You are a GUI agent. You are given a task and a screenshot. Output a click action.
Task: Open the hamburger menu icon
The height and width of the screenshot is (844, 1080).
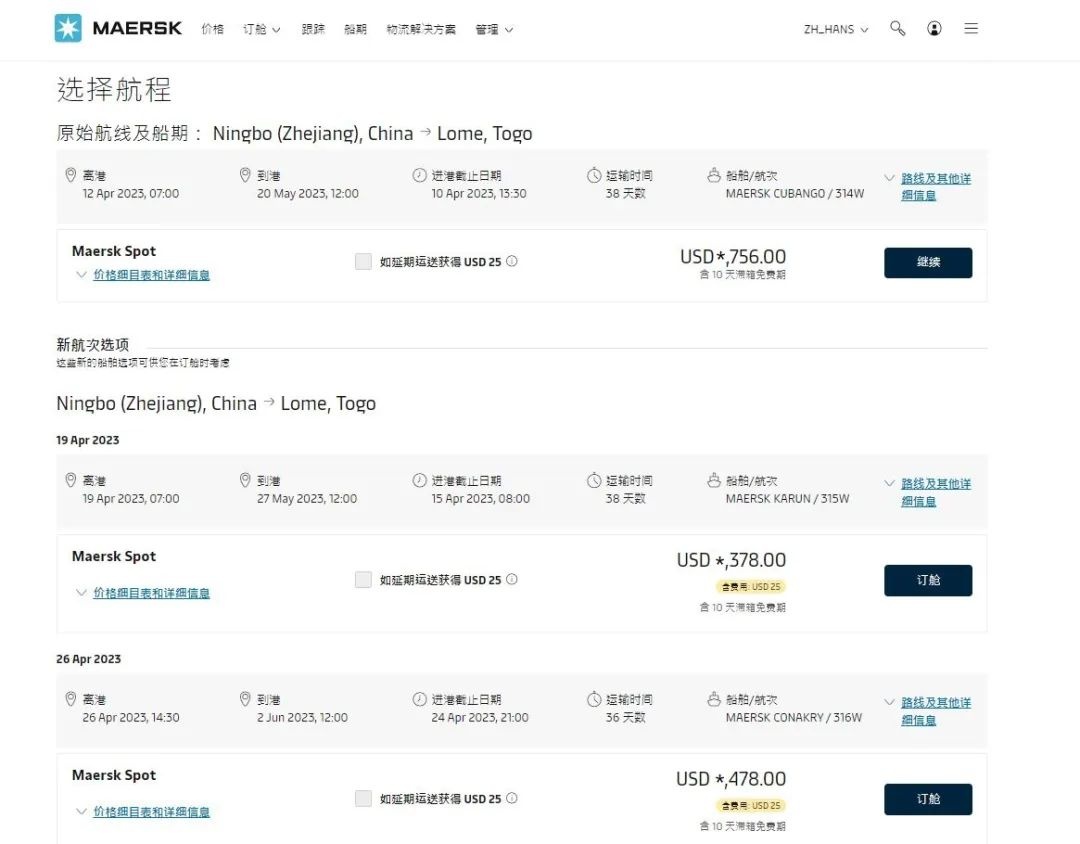tap(971, 28)
